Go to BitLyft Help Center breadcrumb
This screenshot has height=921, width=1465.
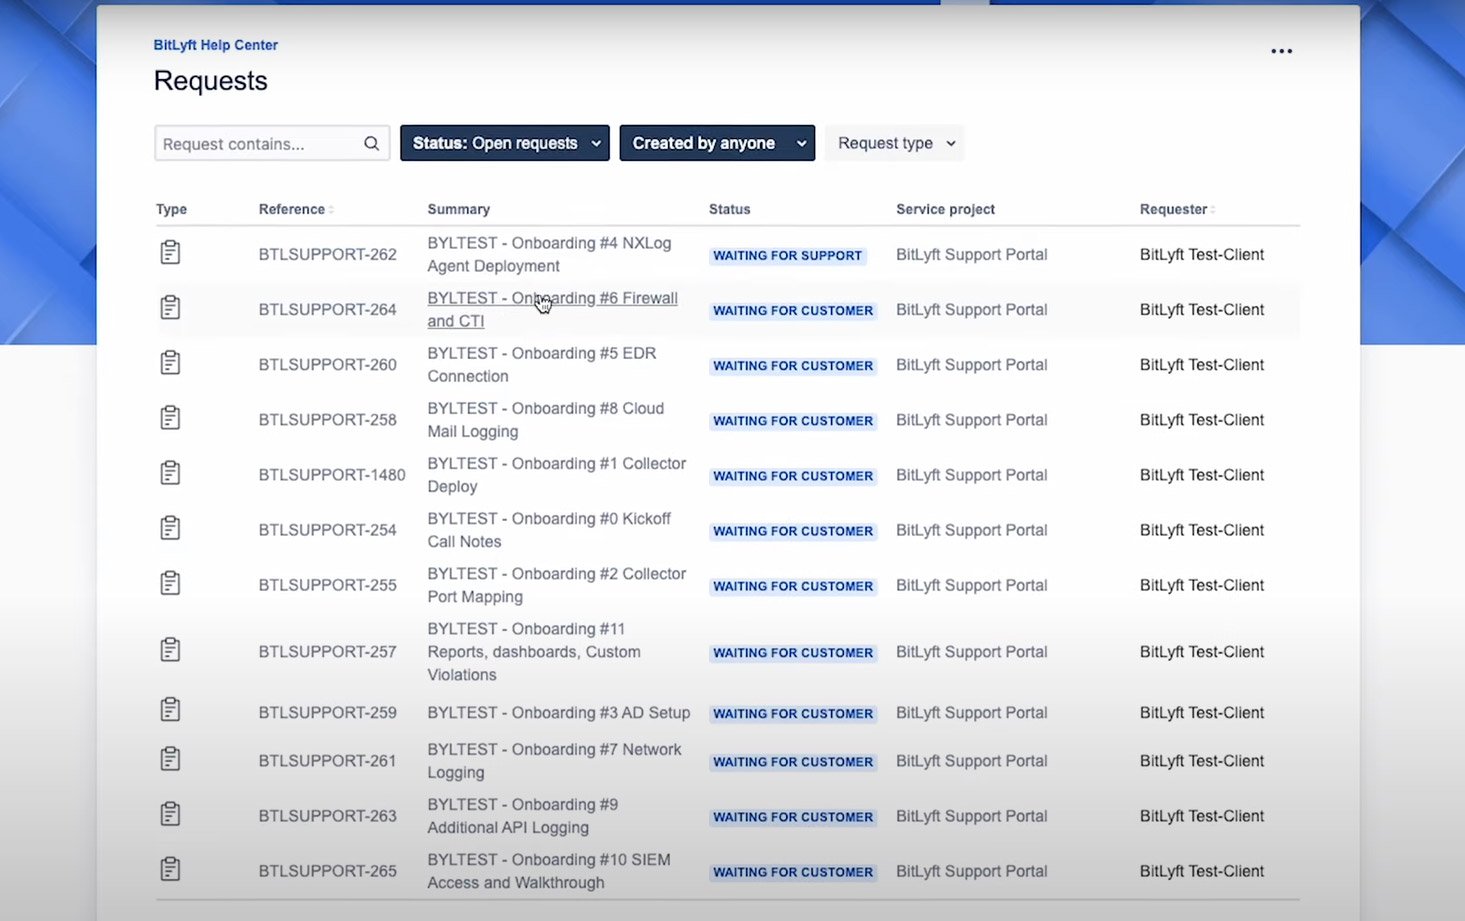[215, 45]
